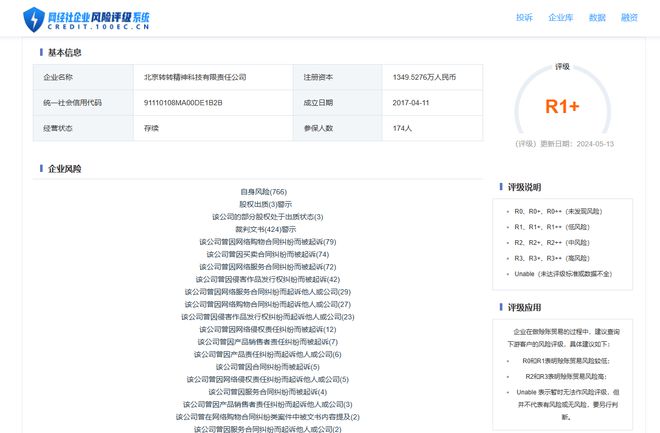Click the R3、R3+、R3++ (高风险) legend line

pos(552,258)
